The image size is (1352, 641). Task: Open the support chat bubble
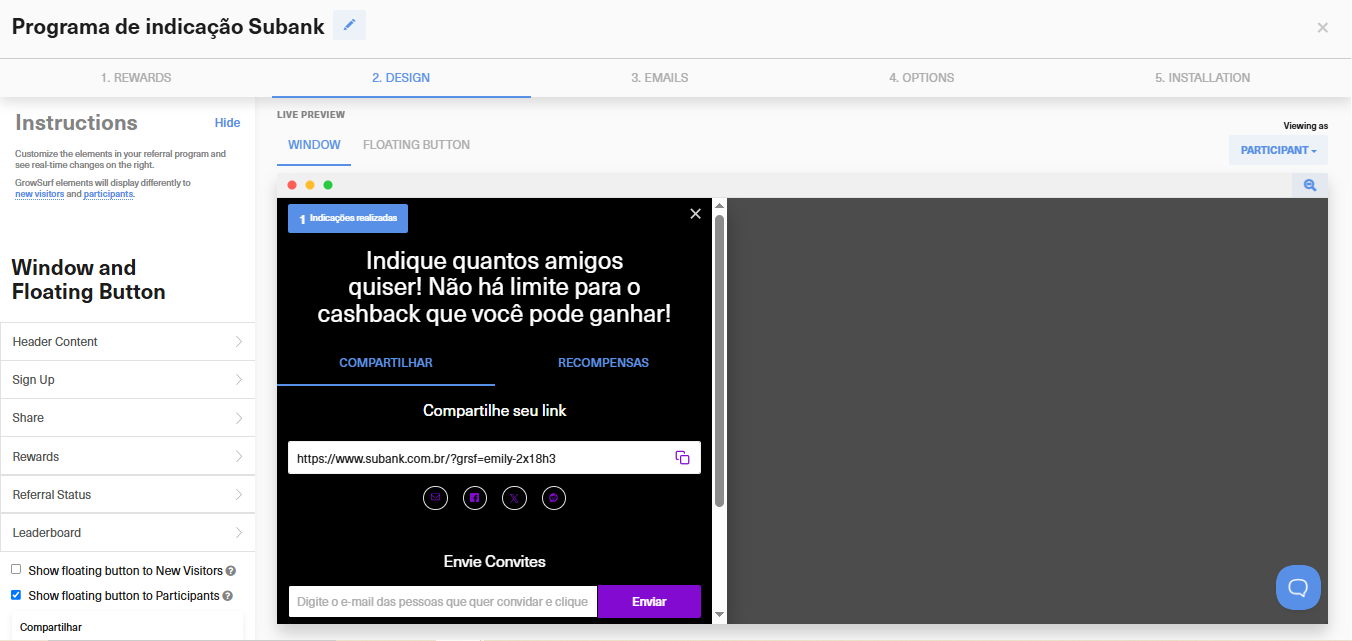[1298, 587]
